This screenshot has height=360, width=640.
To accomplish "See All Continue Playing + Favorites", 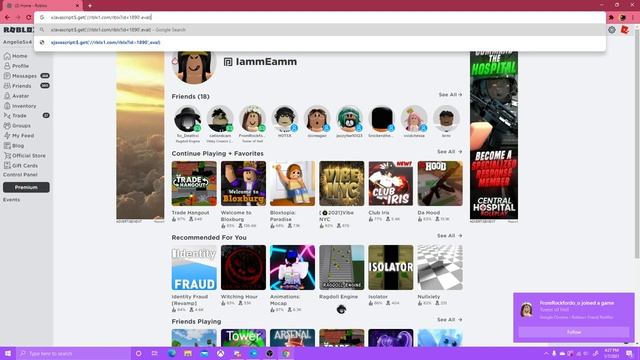I will (449, 152).
